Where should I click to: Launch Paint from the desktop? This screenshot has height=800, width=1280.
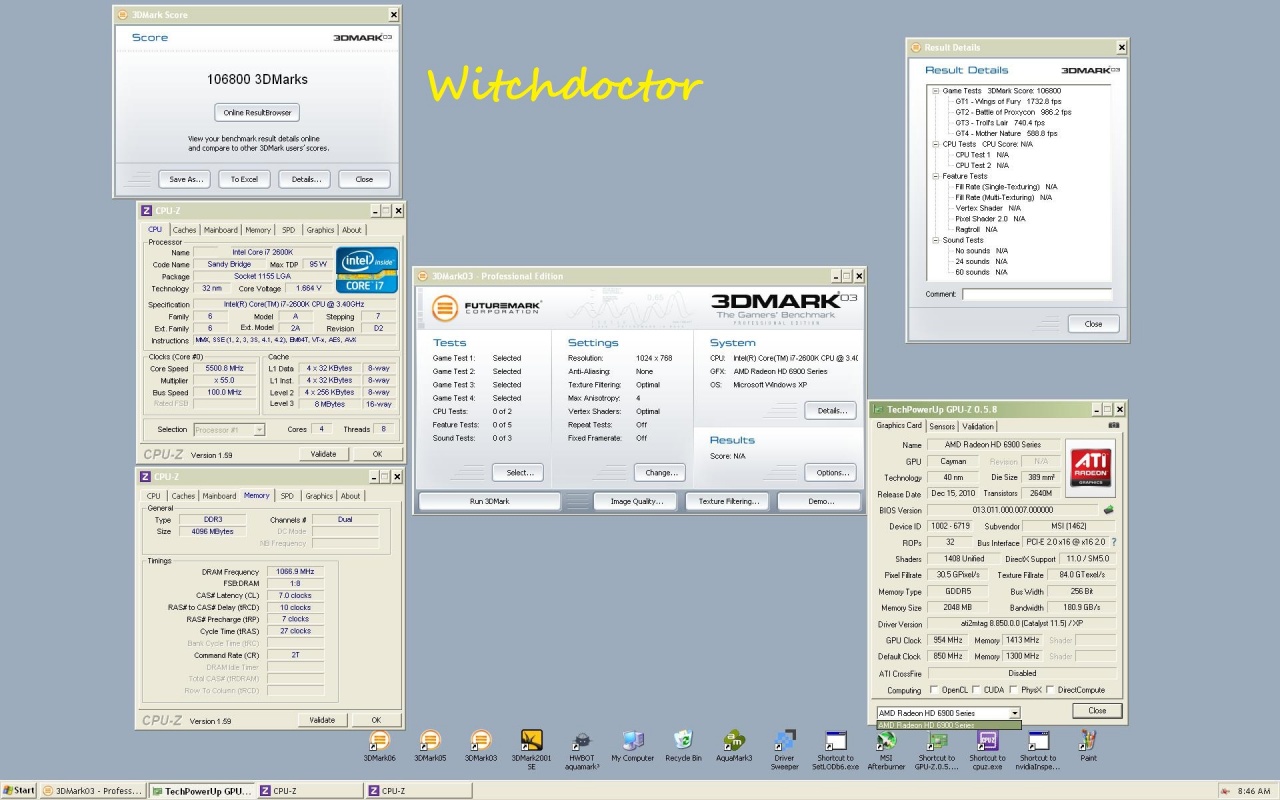[1088, 740]
